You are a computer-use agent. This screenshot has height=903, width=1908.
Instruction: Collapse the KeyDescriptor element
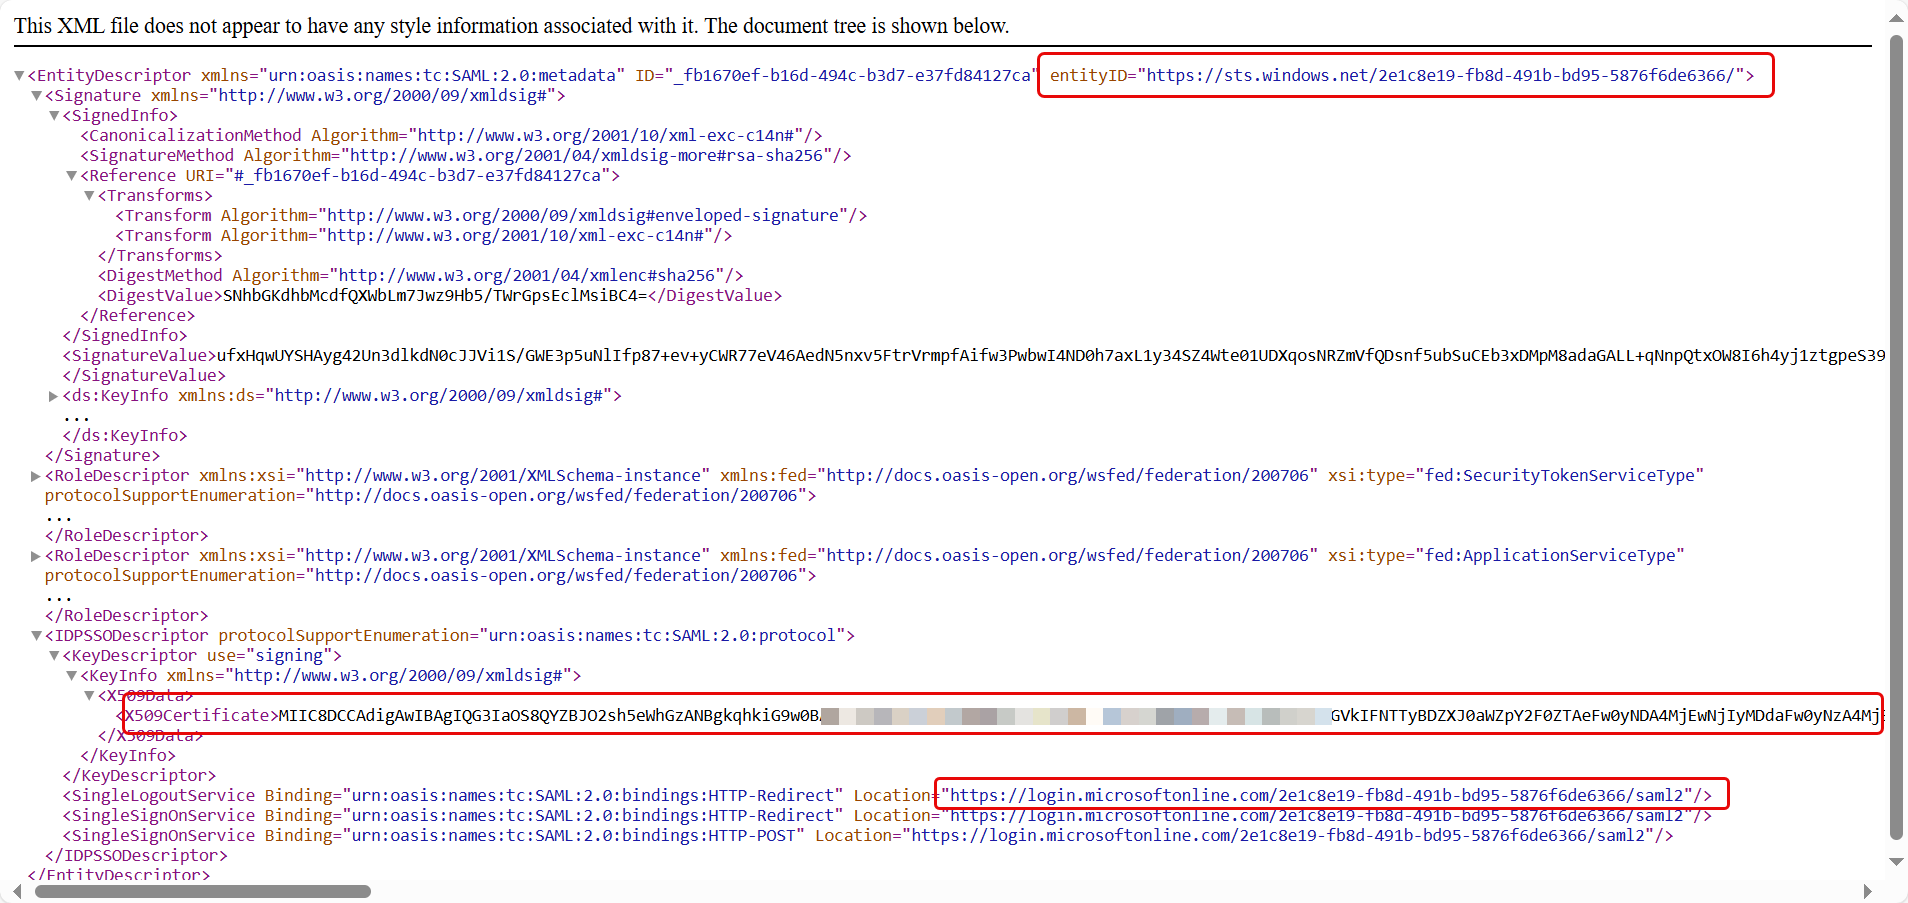[x=54, y=656]
